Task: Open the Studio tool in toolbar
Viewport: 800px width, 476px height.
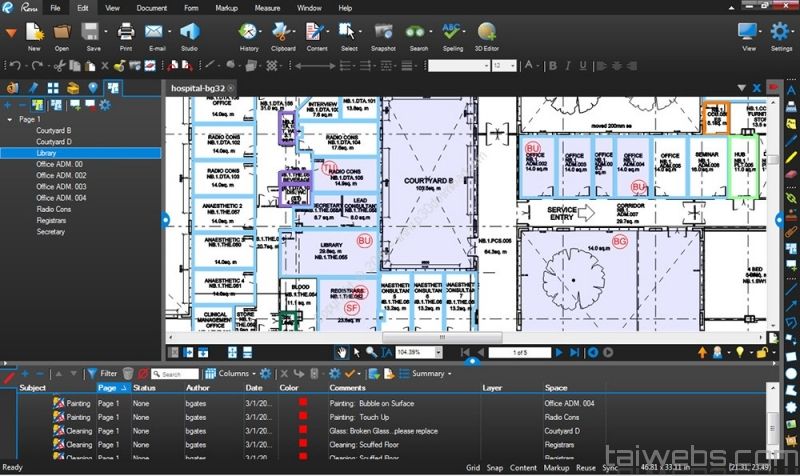Action: pos(189,33)
